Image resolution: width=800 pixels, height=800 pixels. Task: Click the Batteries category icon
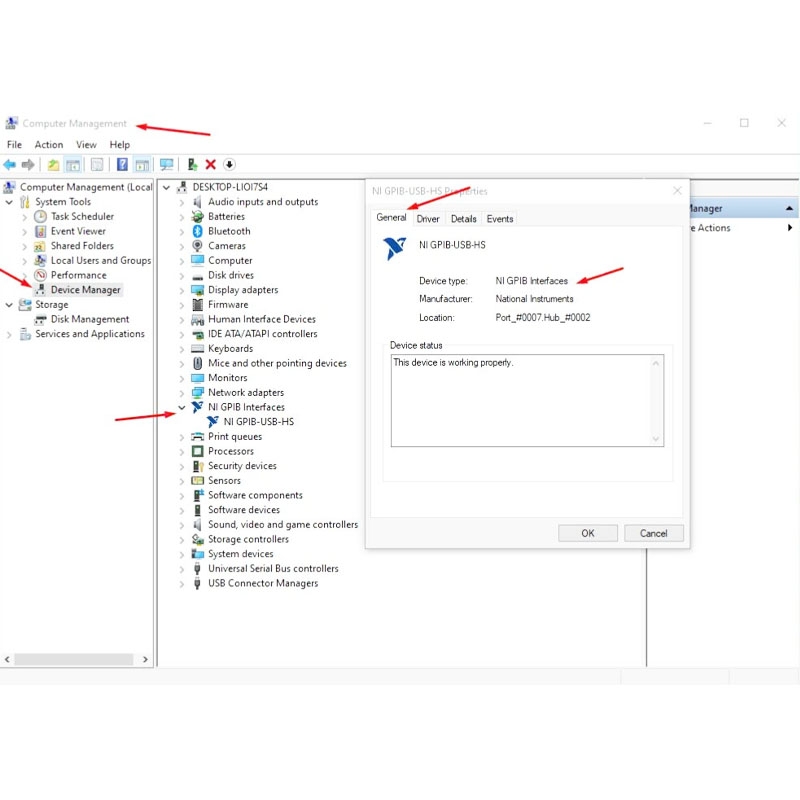point(197,216)
